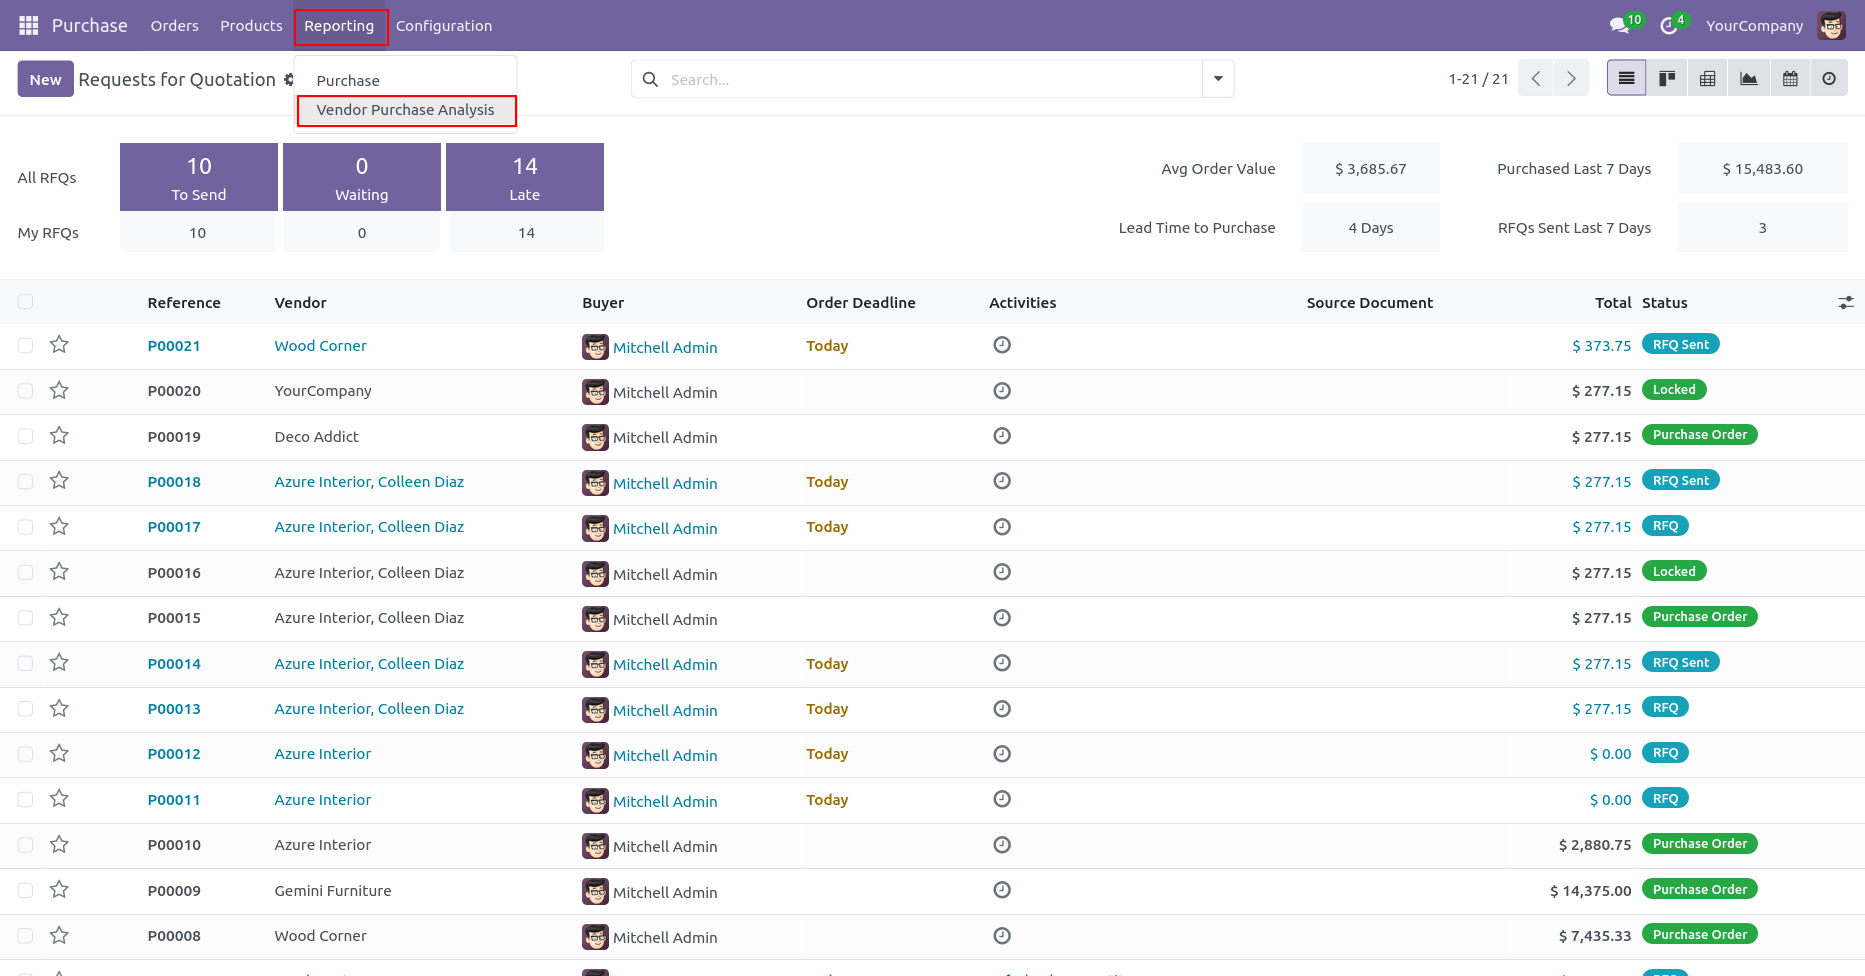Sort by Total column header
This screenshot has height=976, width=1865.
pos(1613,302)
